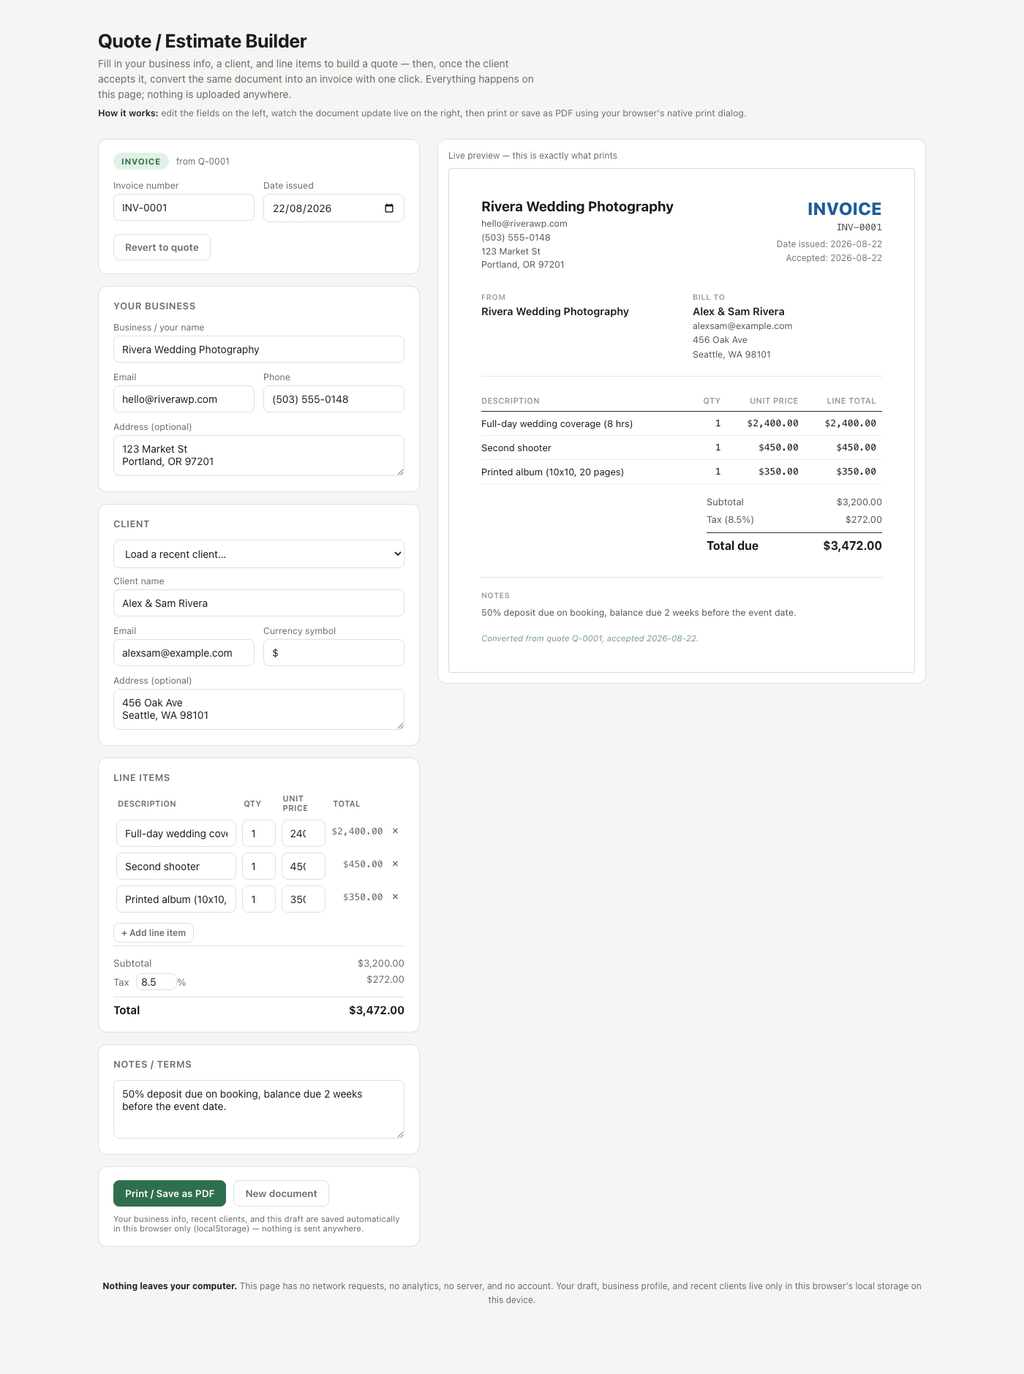This screenshot has height=1374, width=1024.
Task: Click the preview Total due amount $3,472.00
Action: 852,546
